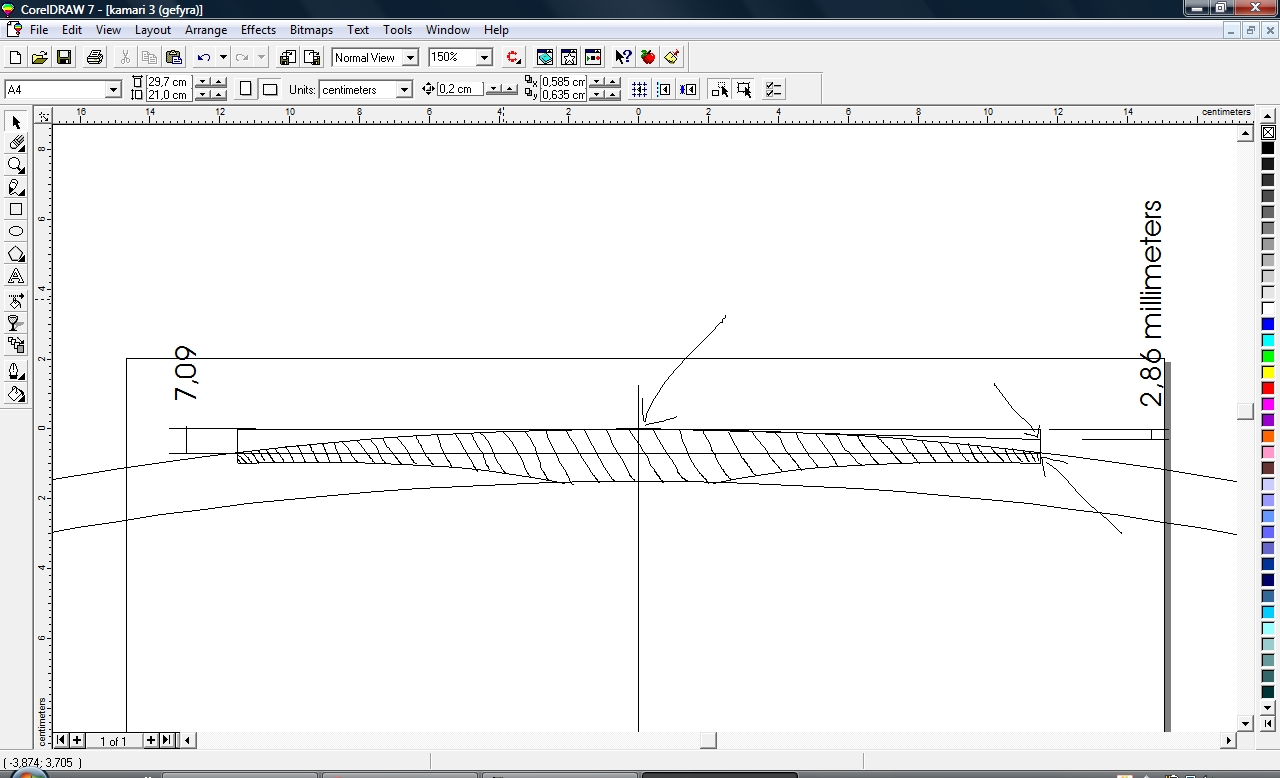Choose the Rectangle tool
Image resolution: width=1280 pixels, height=778 pixels.
pos(16,210)
